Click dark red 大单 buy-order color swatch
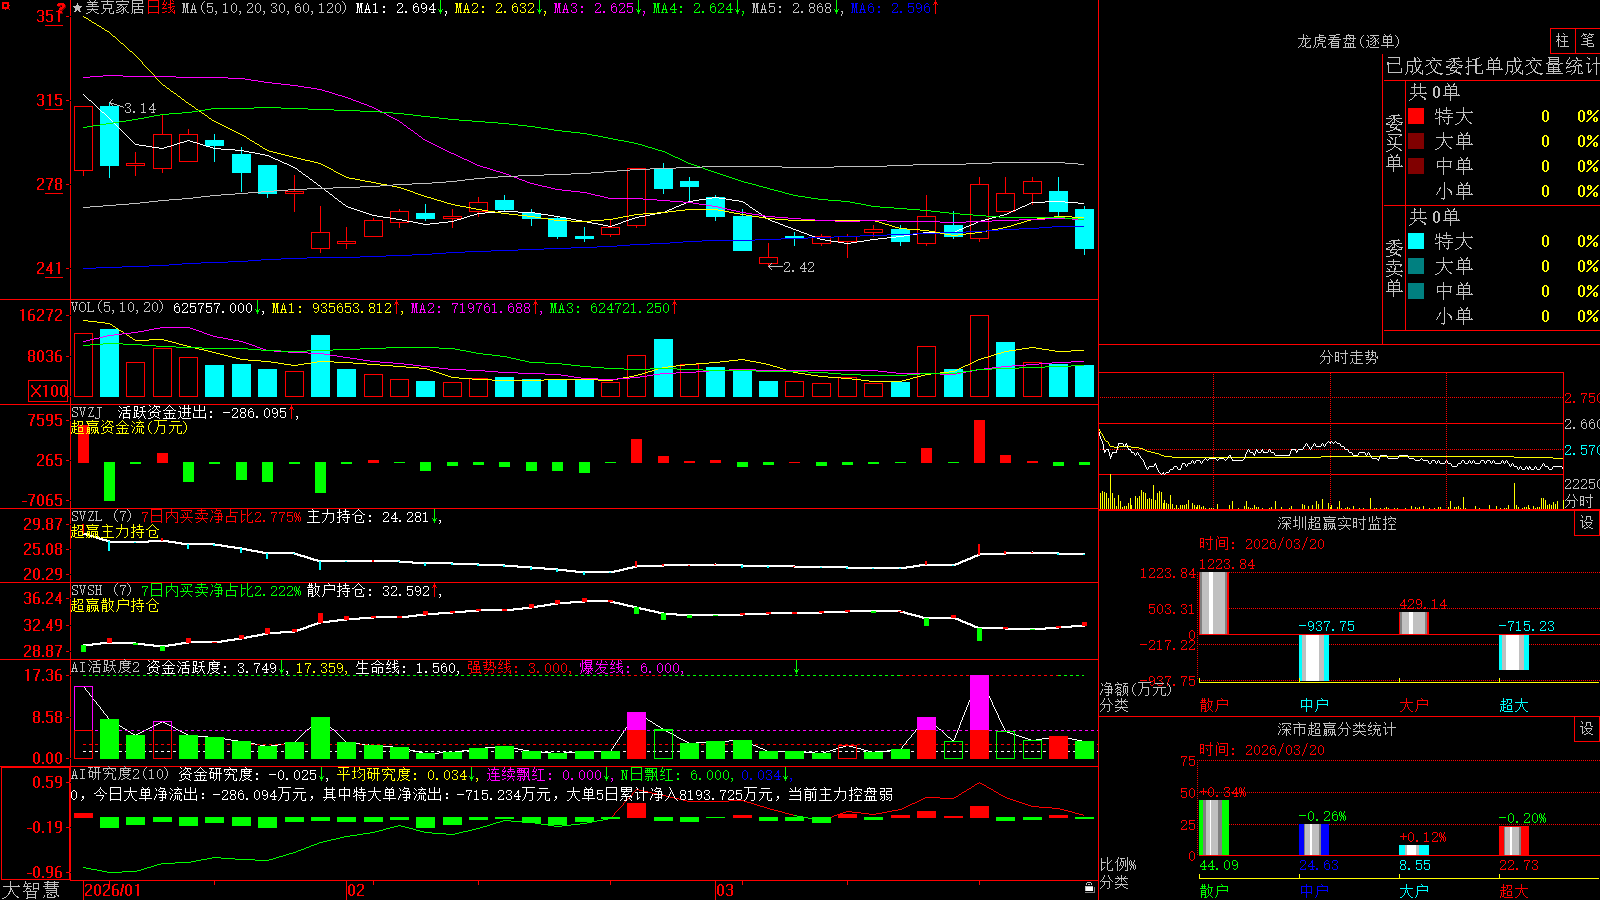The height and width of the screenshot is (900, 1600). click(1416, 141)
